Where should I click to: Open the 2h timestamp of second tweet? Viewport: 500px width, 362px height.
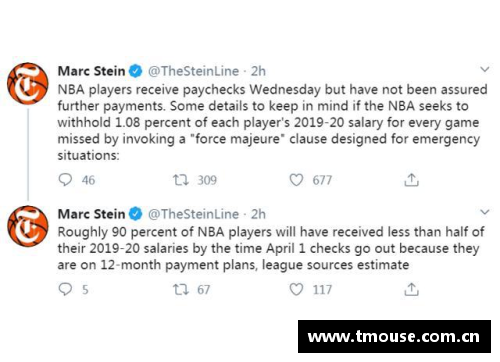[x=258, y=214]
